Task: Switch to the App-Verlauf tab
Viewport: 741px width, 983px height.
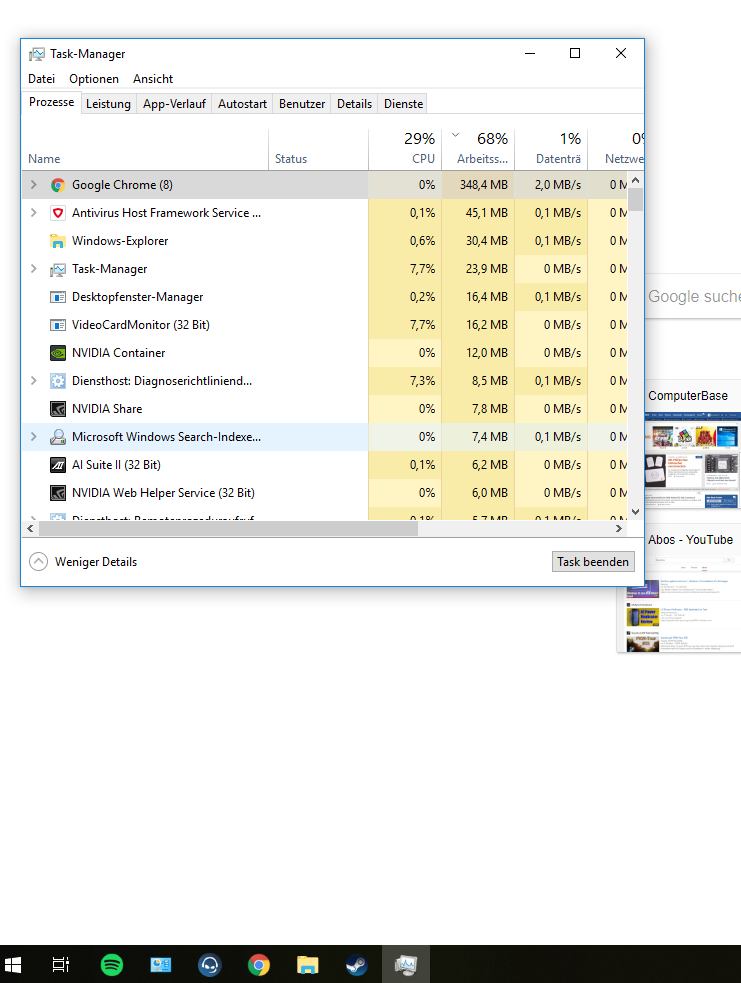Action: (174, 104)
